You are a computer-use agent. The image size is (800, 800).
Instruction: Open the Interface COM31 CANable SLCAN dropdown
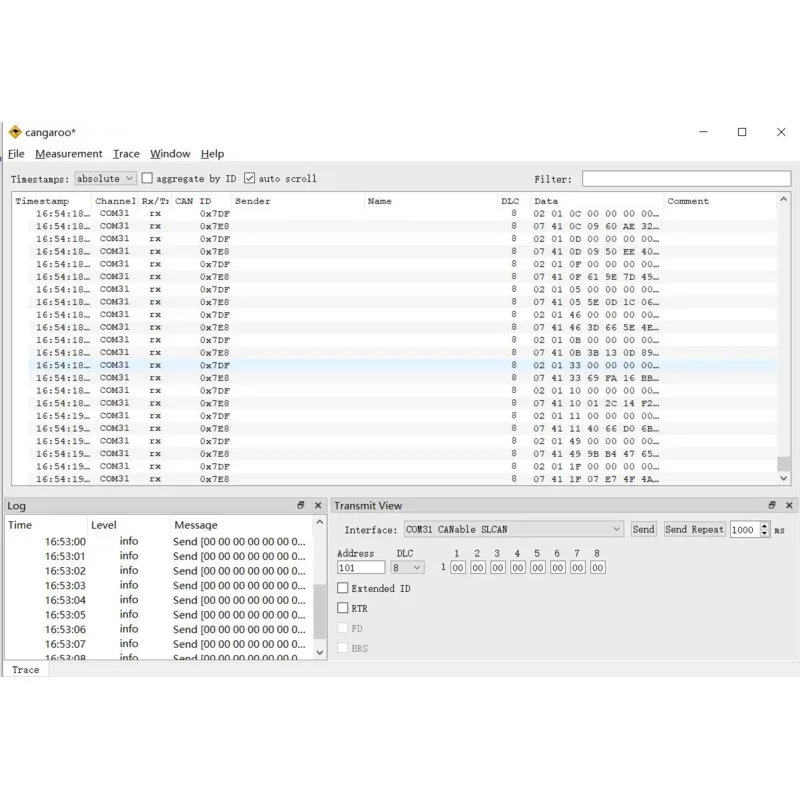click(514, 529)
